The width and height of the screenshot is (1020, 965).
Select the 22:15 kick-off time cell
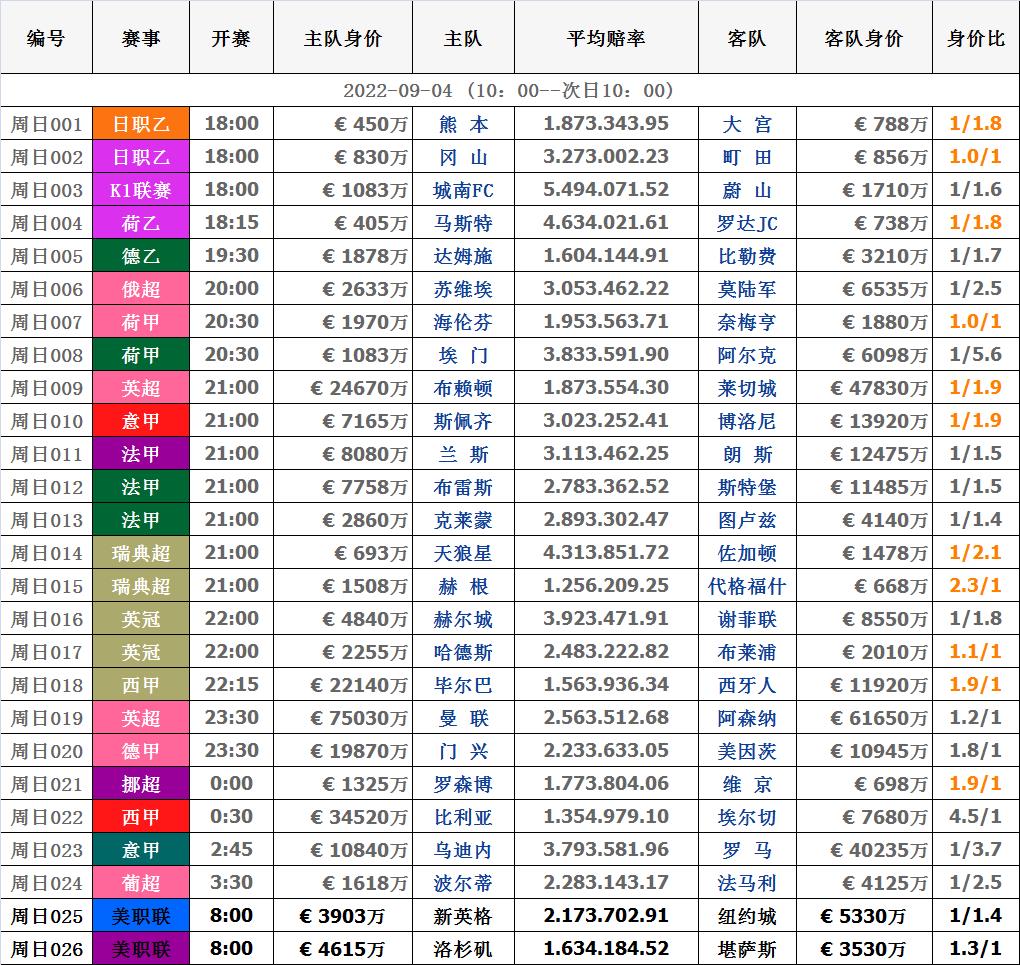click(x=231, y=685)
